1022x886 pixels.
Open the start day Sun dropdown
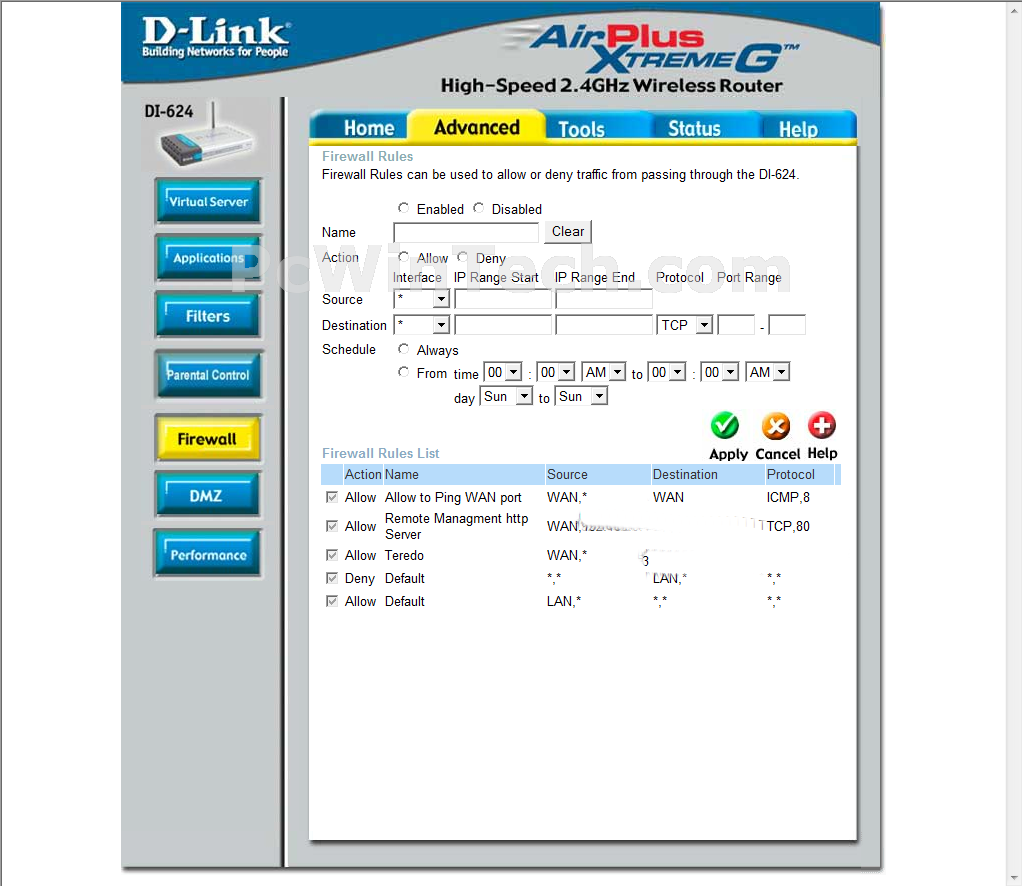506,396
